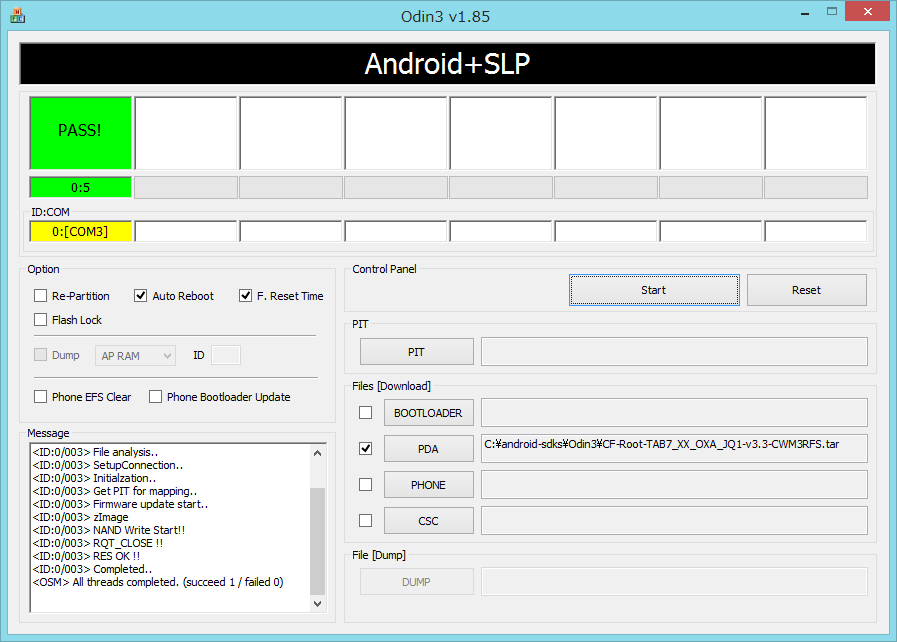Close the Odin3 window
897x642 pixels.
point(868,11)
